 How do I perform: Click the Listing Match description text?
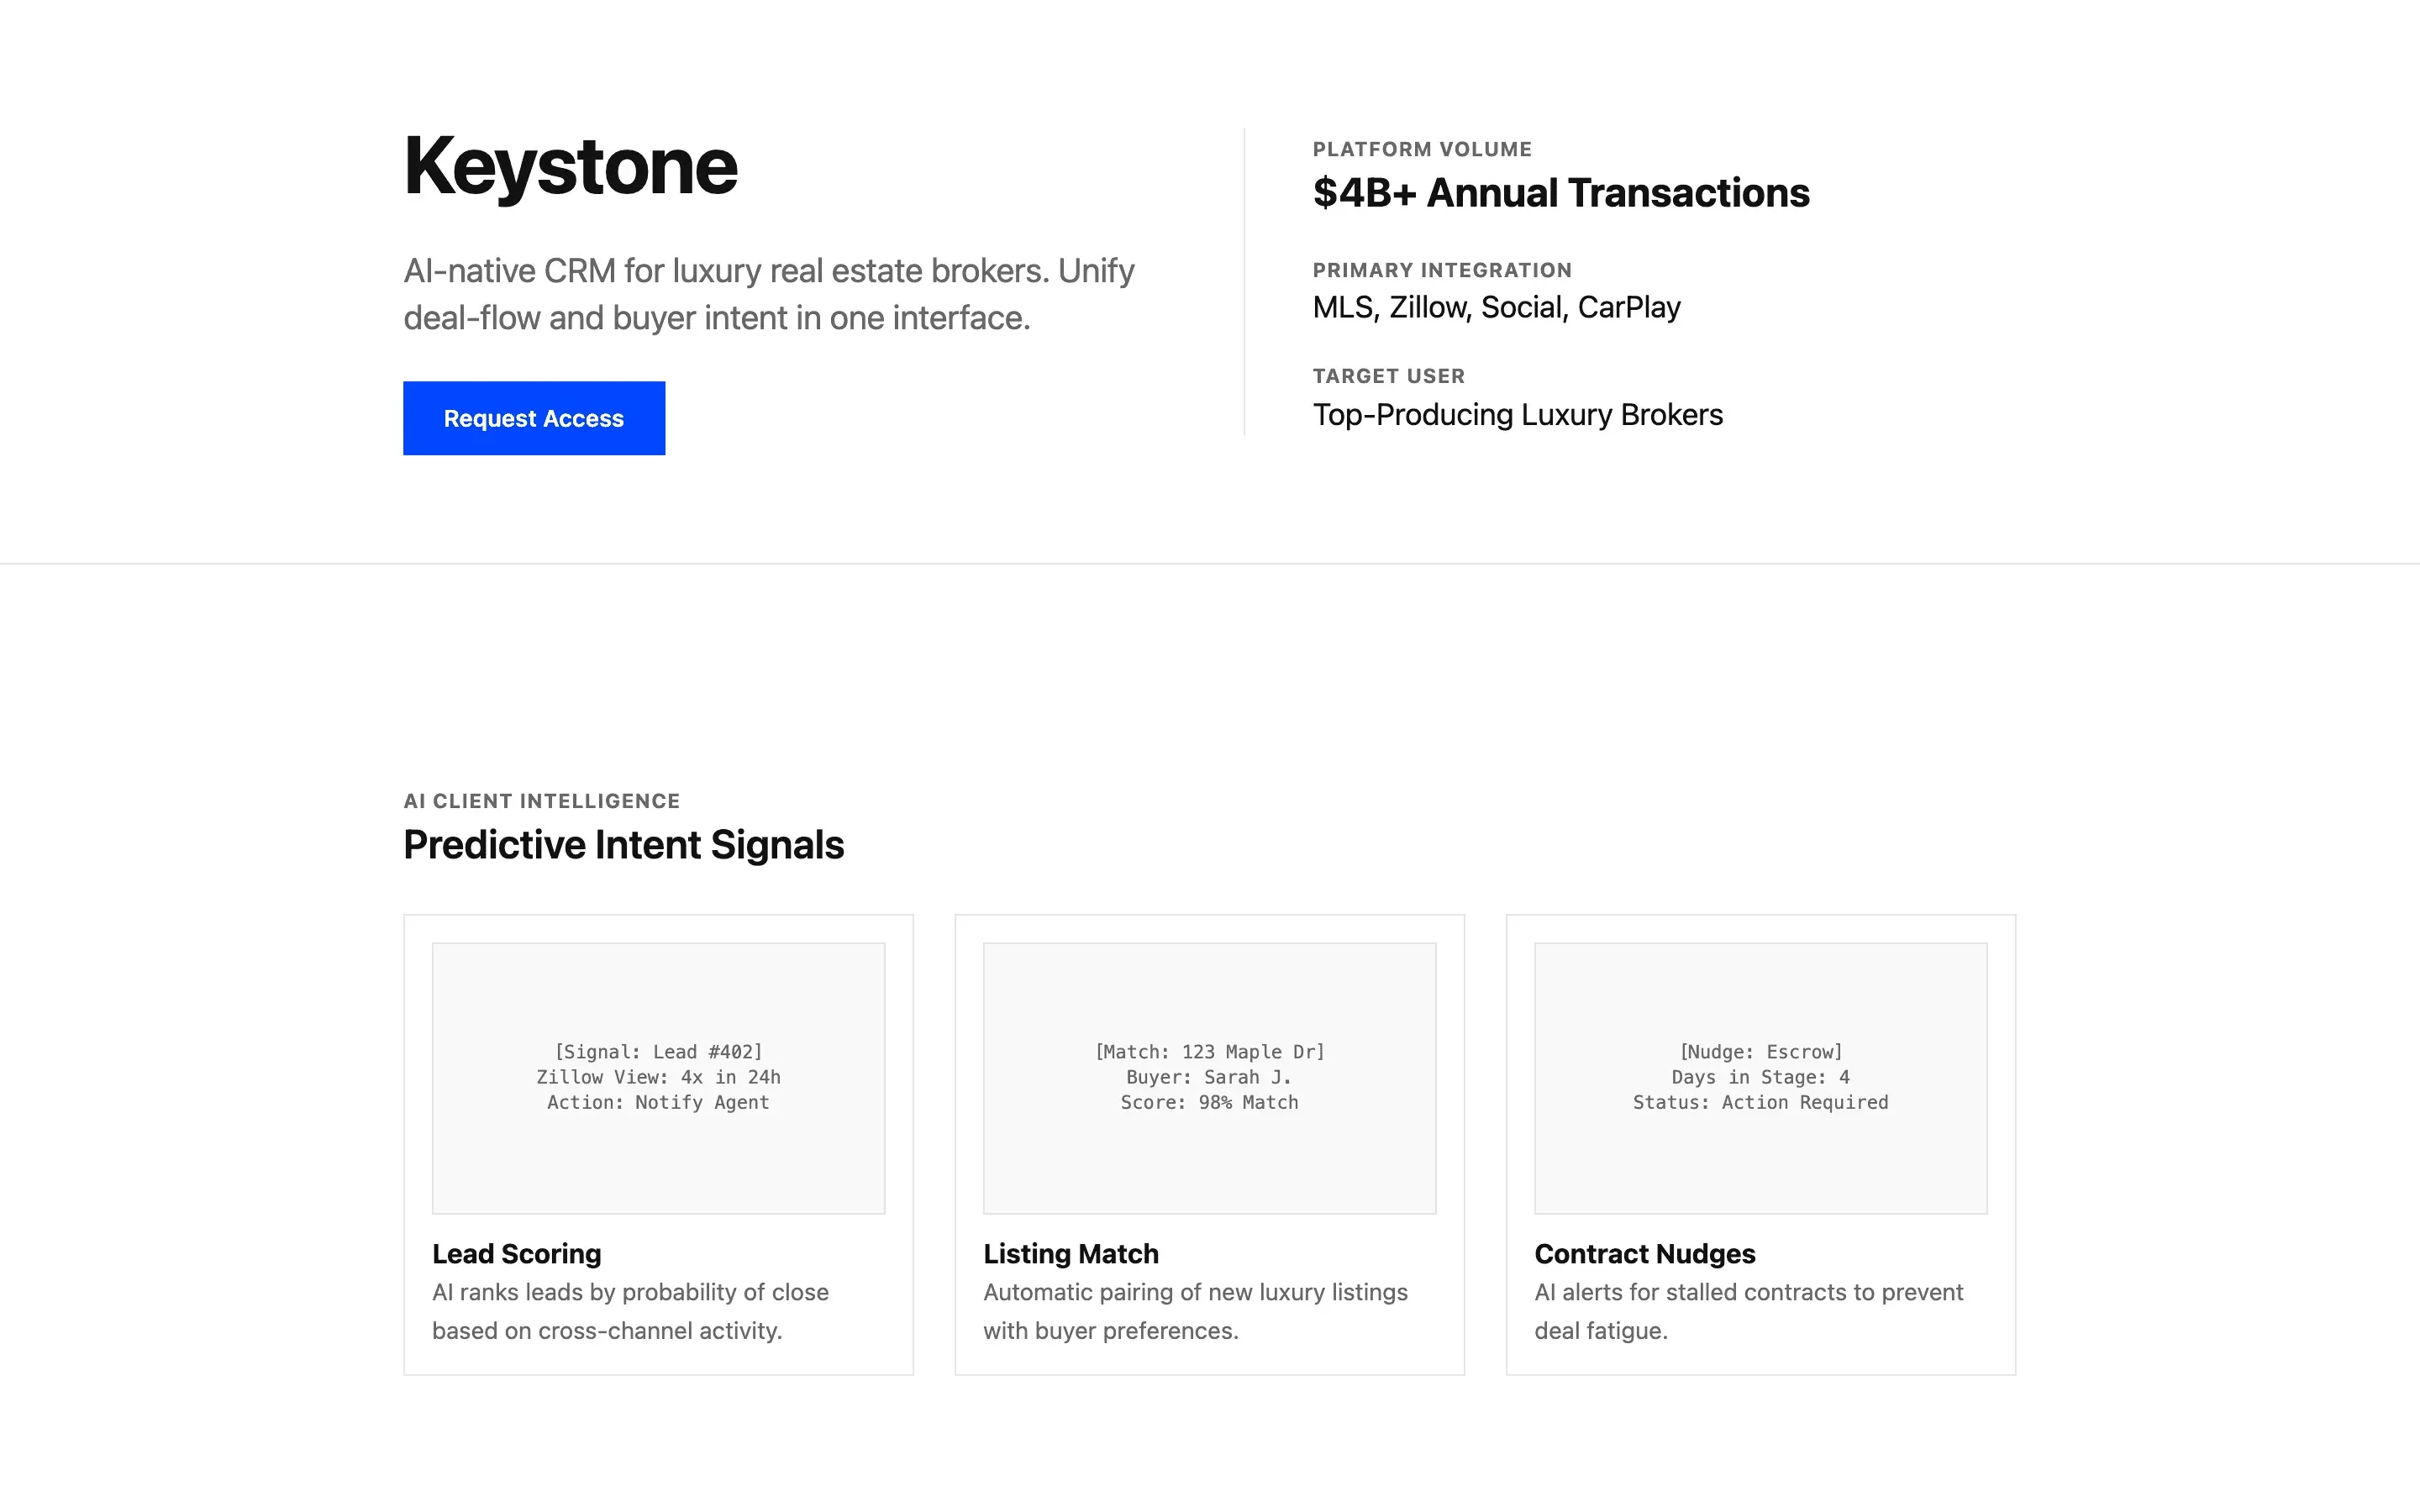point(1194,1311)
